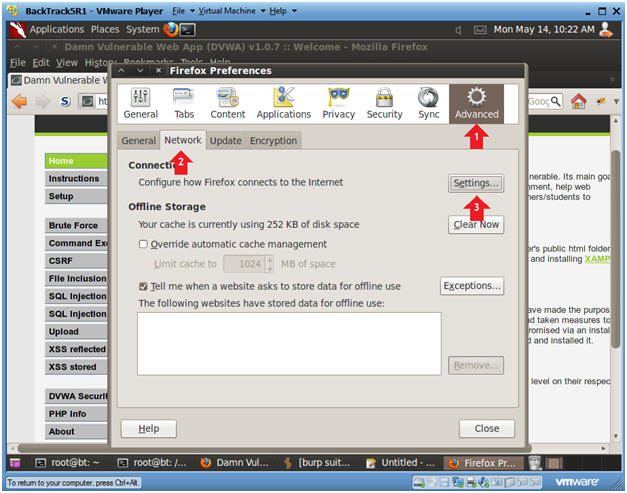
Task: Enable Override automatic cache management
Action: click(143, 244)
